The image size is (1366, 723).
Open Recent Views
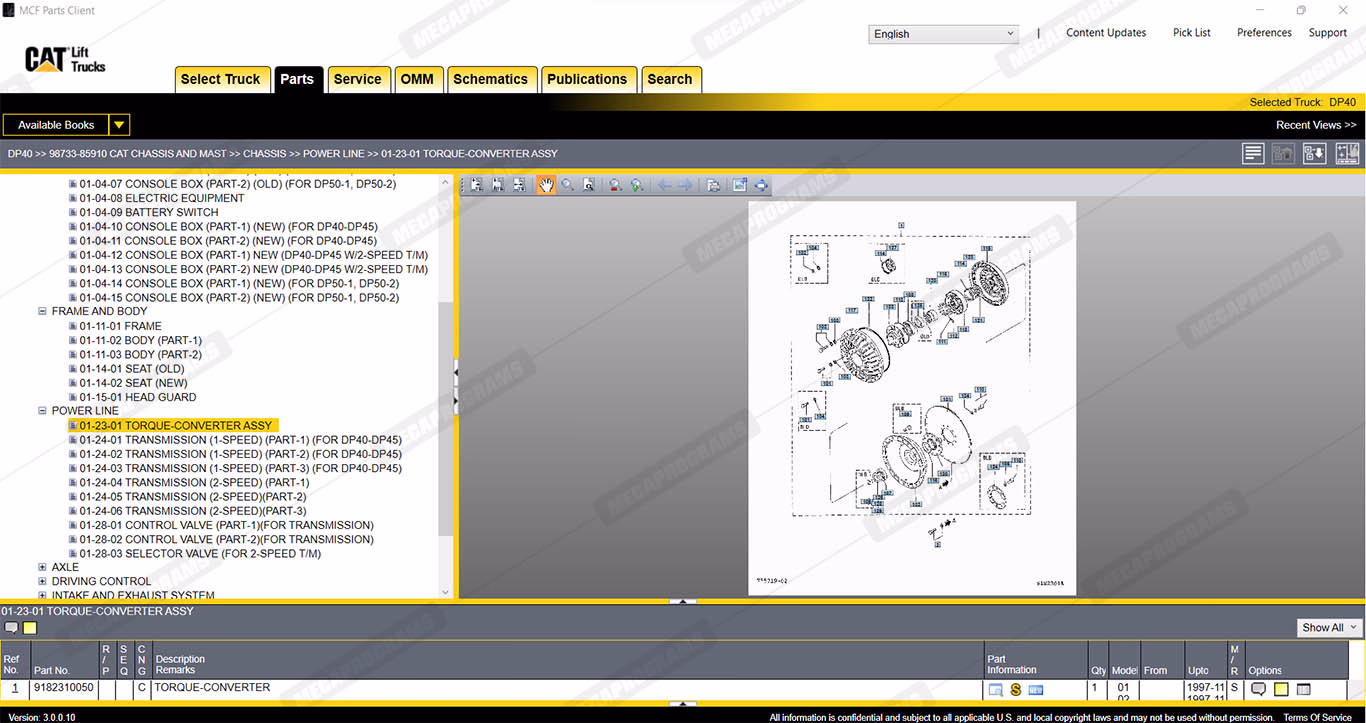click(1315, 125)
